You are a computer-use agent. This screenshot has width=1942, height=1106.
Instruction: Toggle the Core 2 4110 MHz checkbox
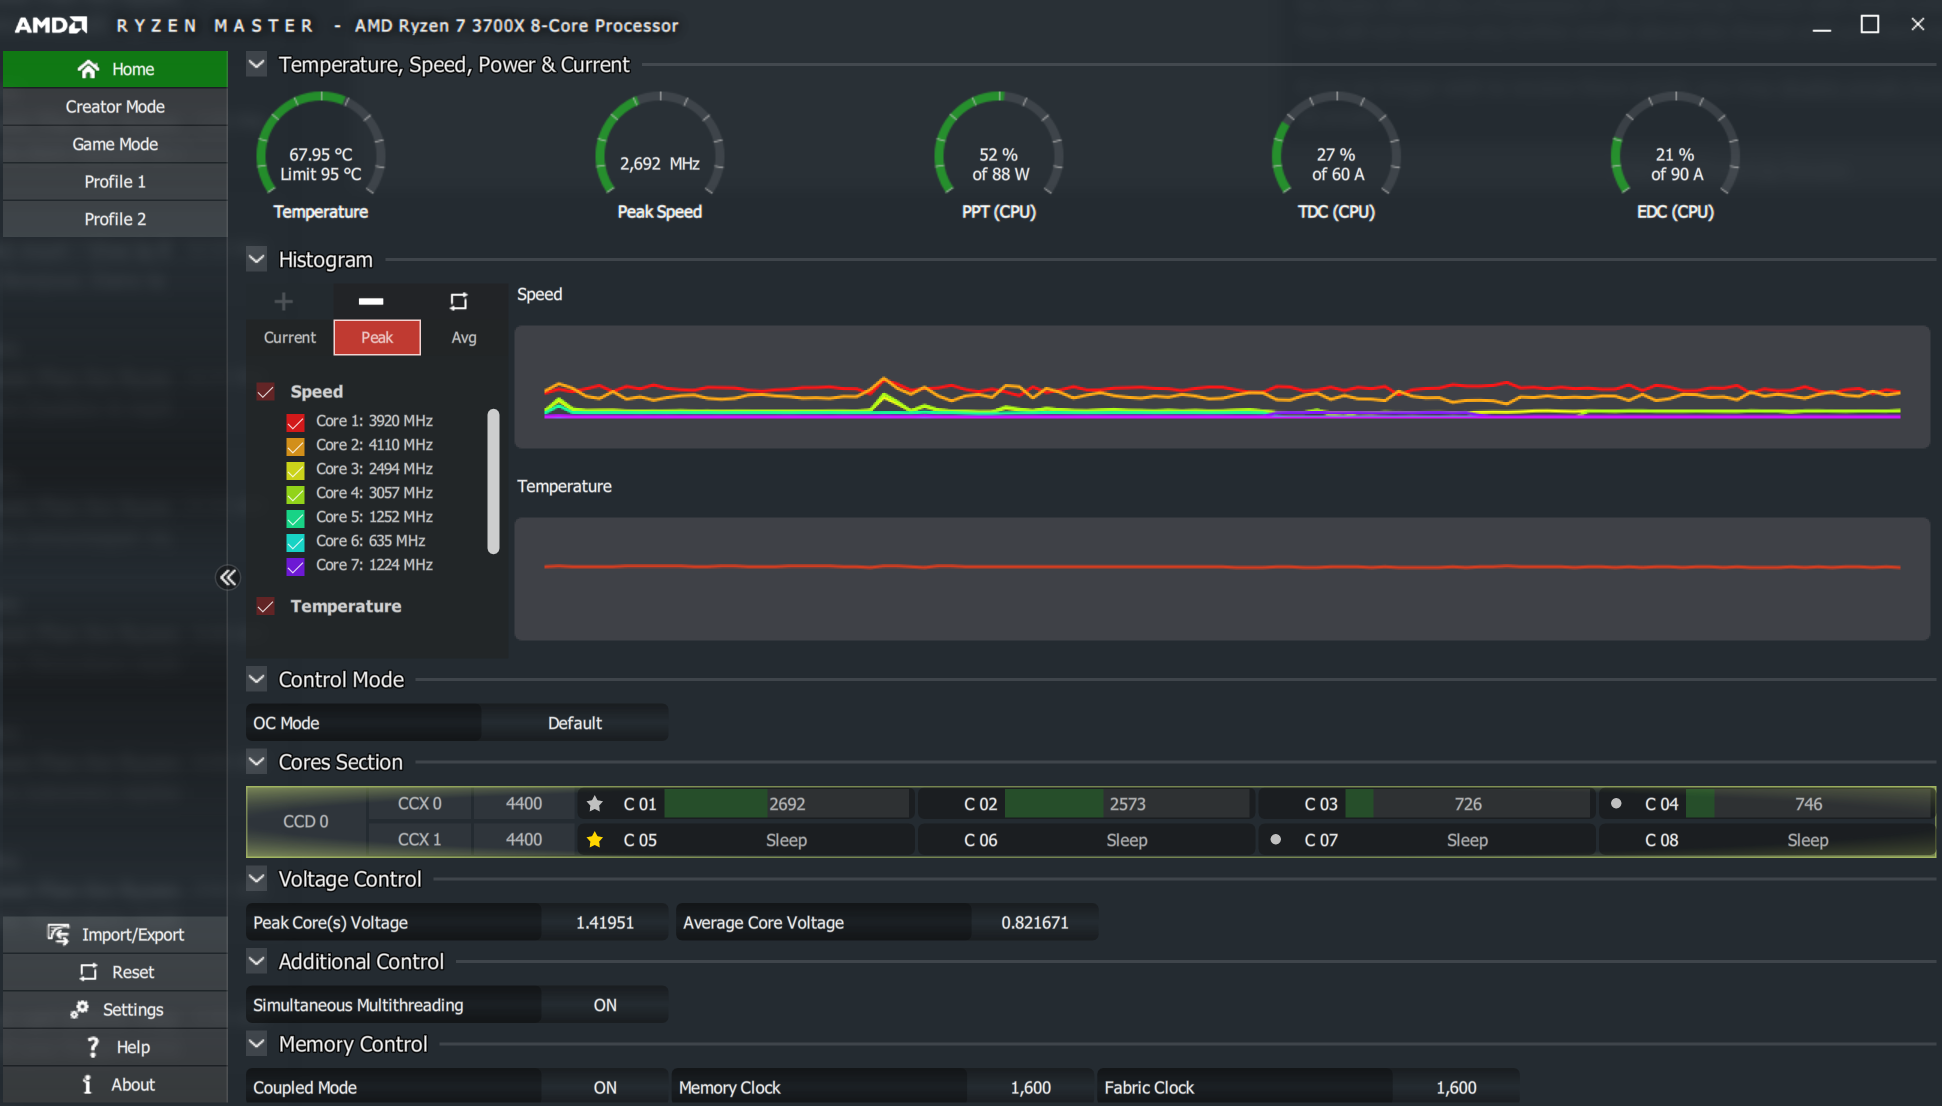[296, 446]
